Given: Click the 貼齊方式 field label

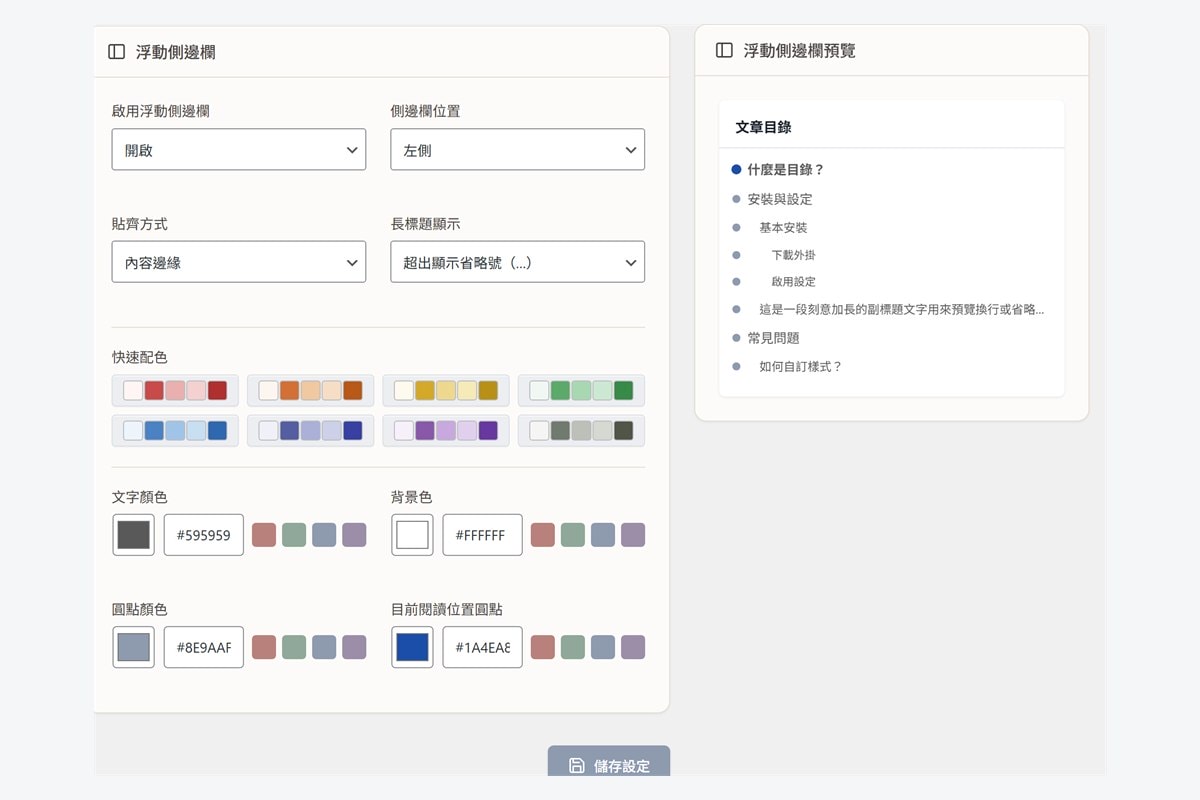Looking at the screenshot, I should [x=140, y=224].
